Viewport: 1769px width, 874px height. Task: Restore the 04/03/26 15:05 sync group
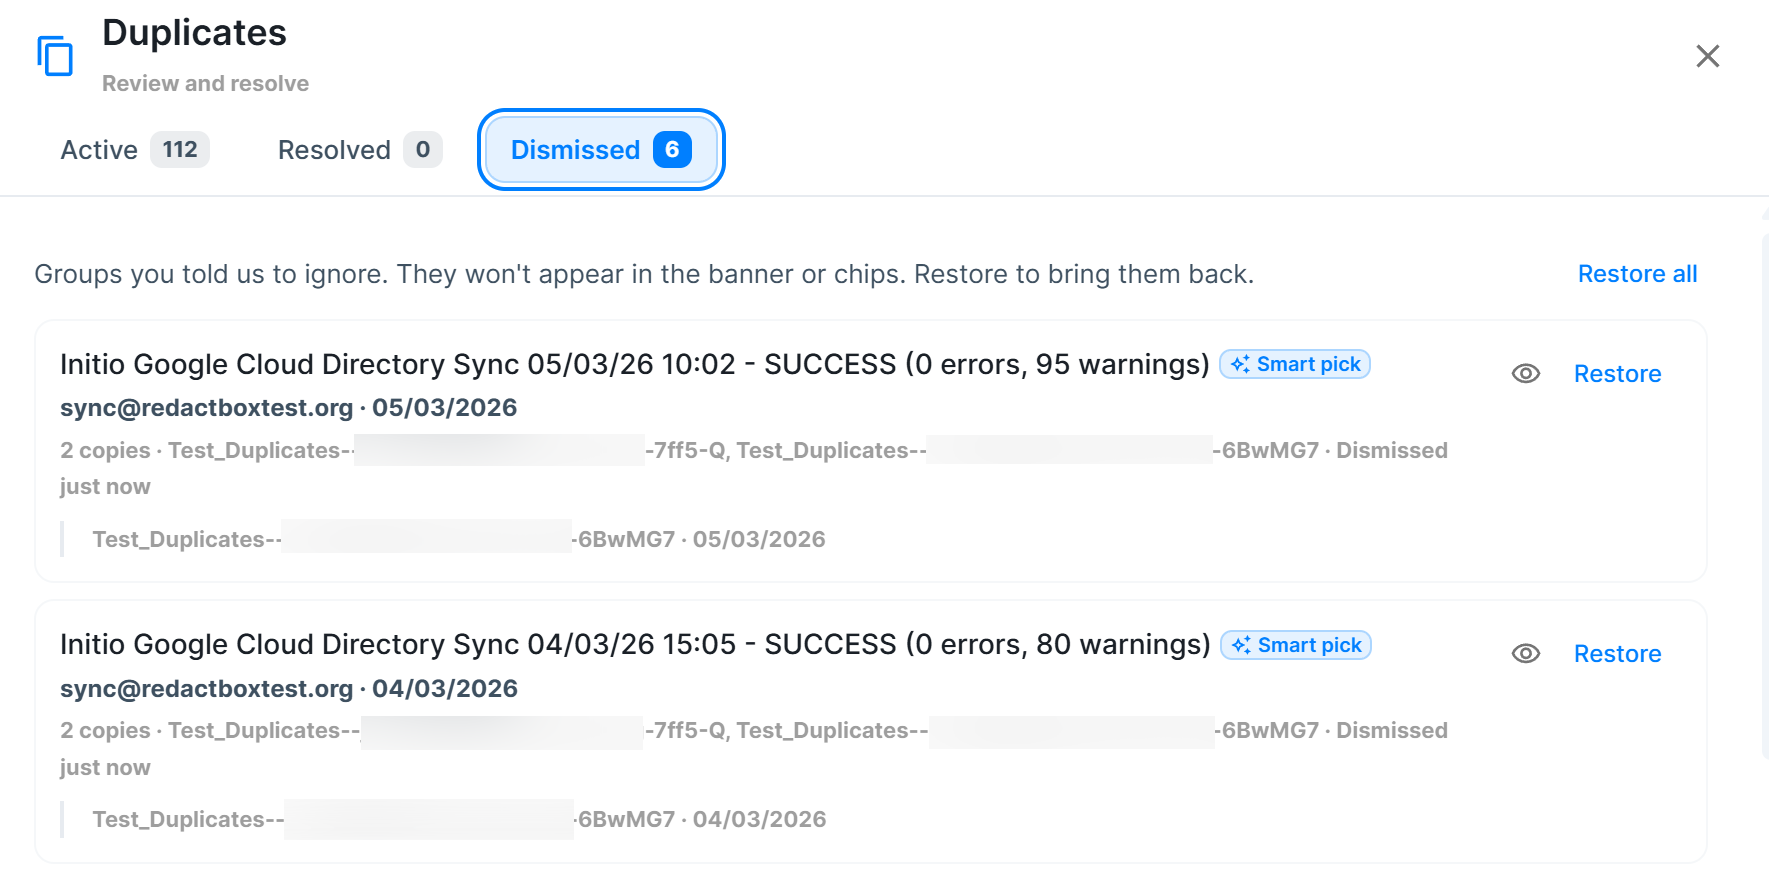(x=1617, y=654)
